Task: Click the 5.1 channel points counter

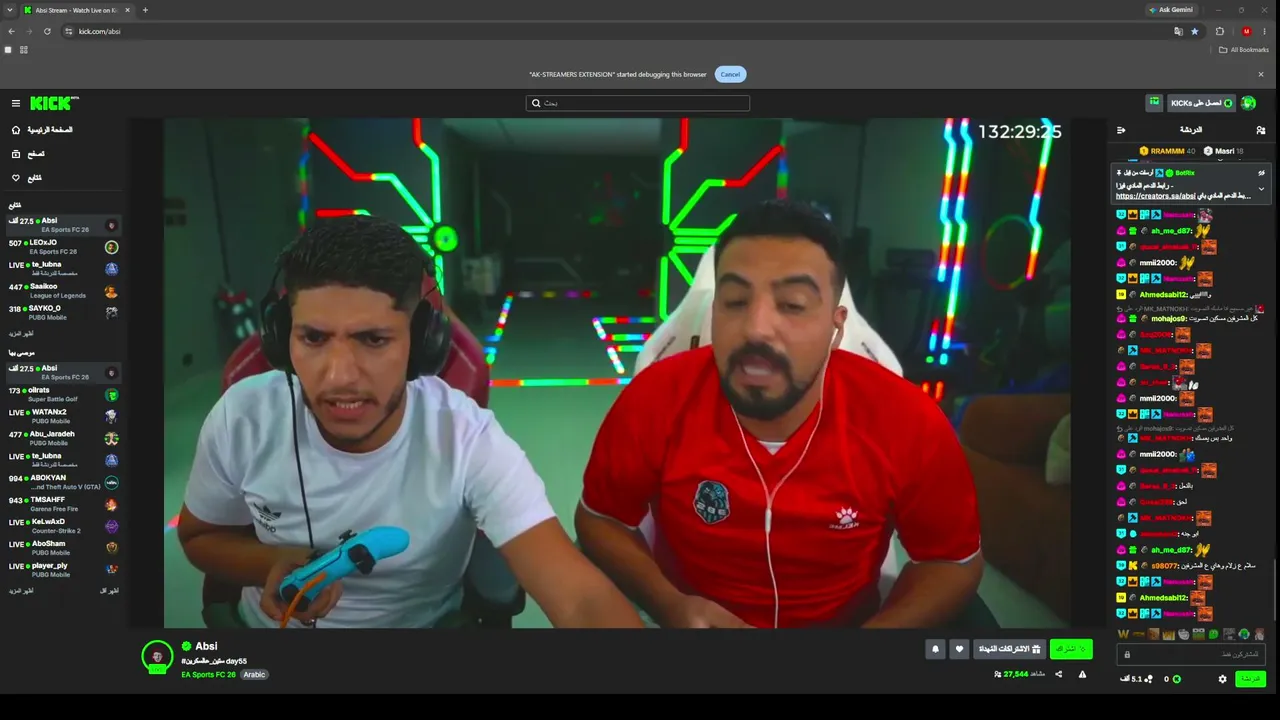Action: tap(1136, 679)
